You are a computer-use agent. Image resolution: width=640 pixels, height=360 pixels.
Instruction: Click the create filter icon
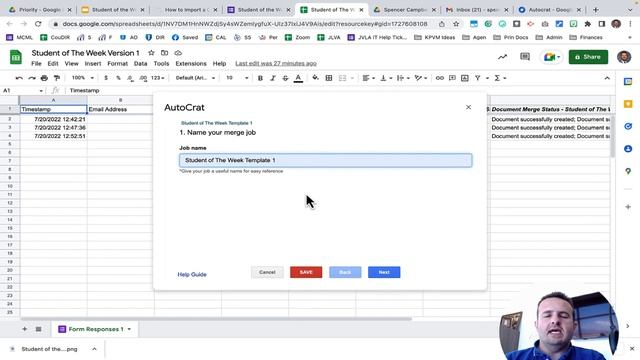(x=478, y=78)
